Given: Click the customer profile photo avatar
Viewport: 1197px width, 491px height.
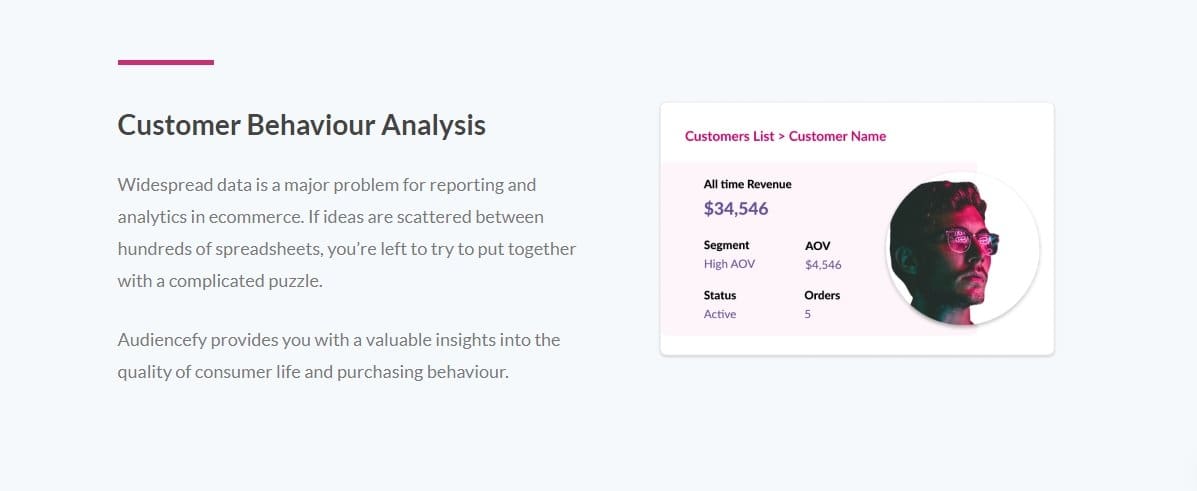Looking at the screenshot, I should [962, 249].
